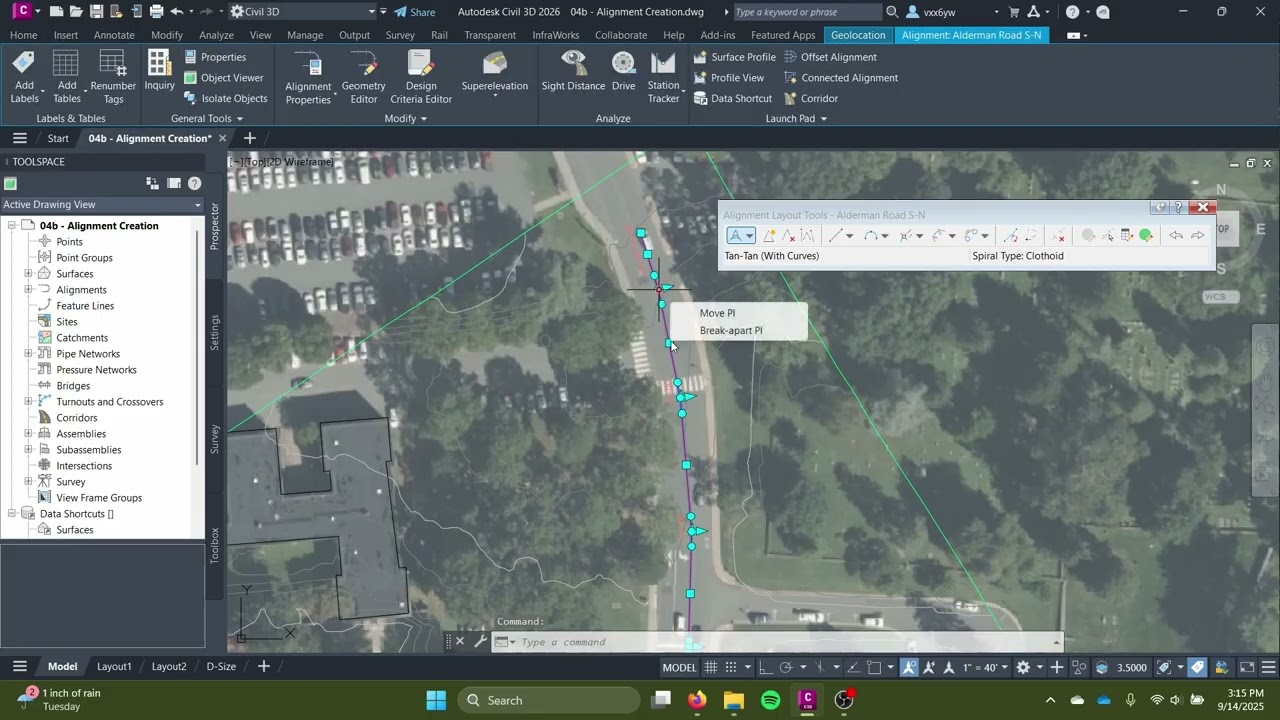
Task: Click the Share button
Action: click(x=414, y=12)
